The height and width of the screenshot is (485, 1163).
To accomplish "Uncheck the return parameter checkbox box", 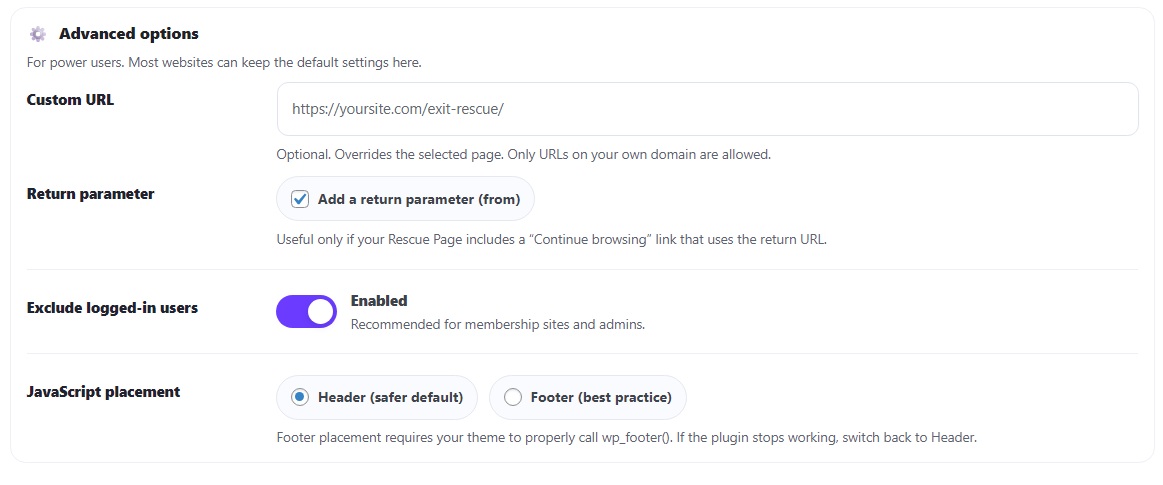I will (x=300, y=199).
